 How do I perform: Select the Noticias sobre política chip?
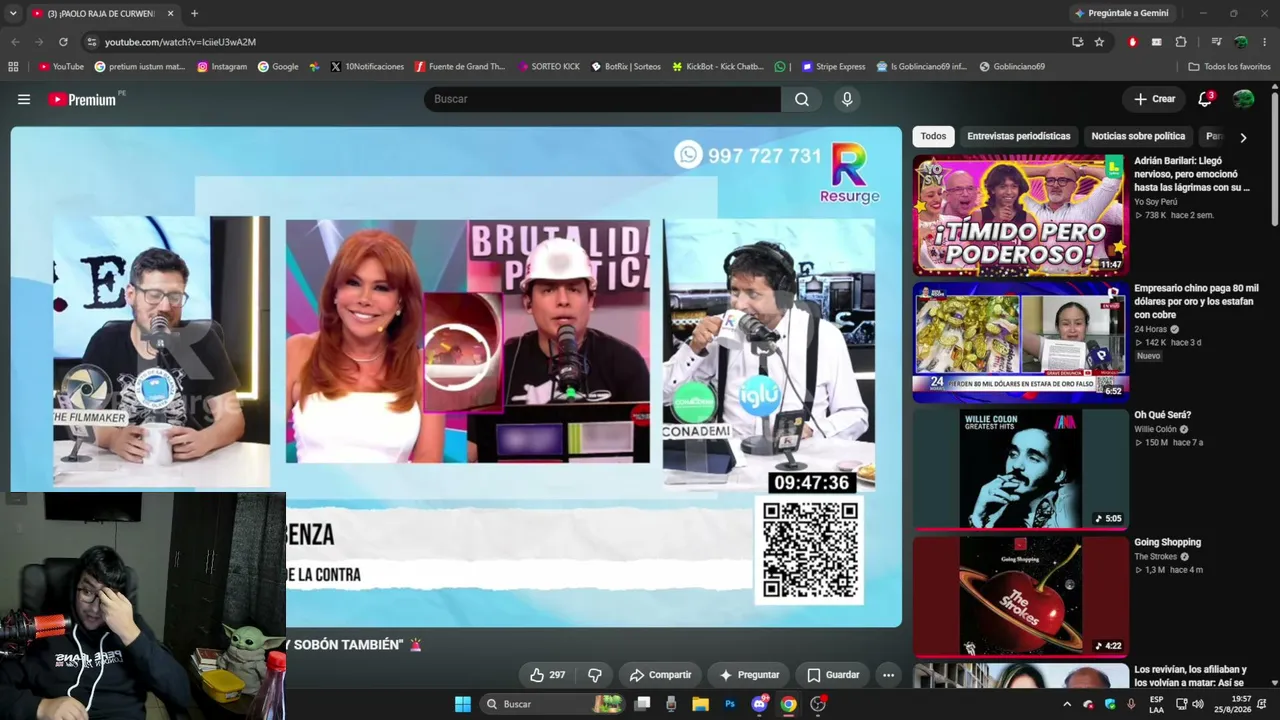click(x=1138, y=136)
